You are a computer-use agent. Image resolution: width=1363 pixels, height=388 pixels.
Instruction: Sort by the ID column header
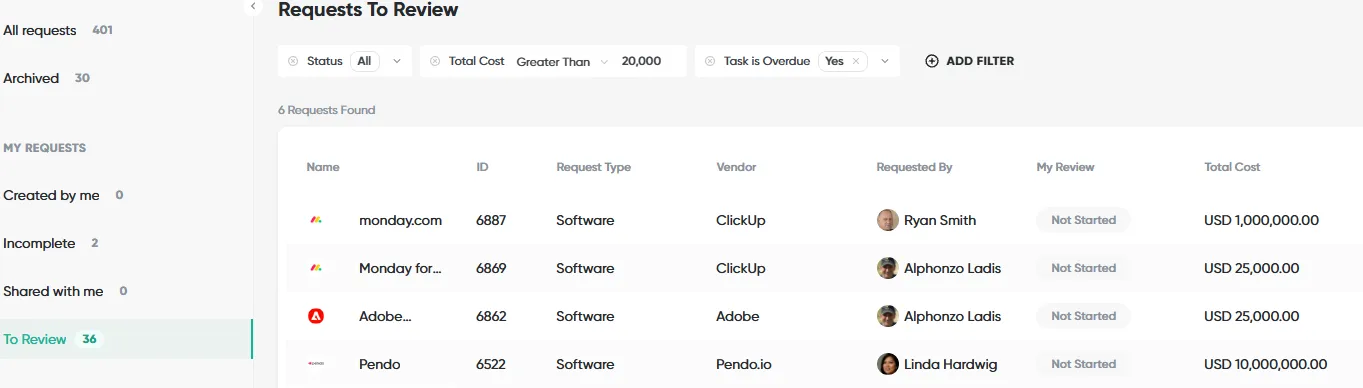pos(482,167)
